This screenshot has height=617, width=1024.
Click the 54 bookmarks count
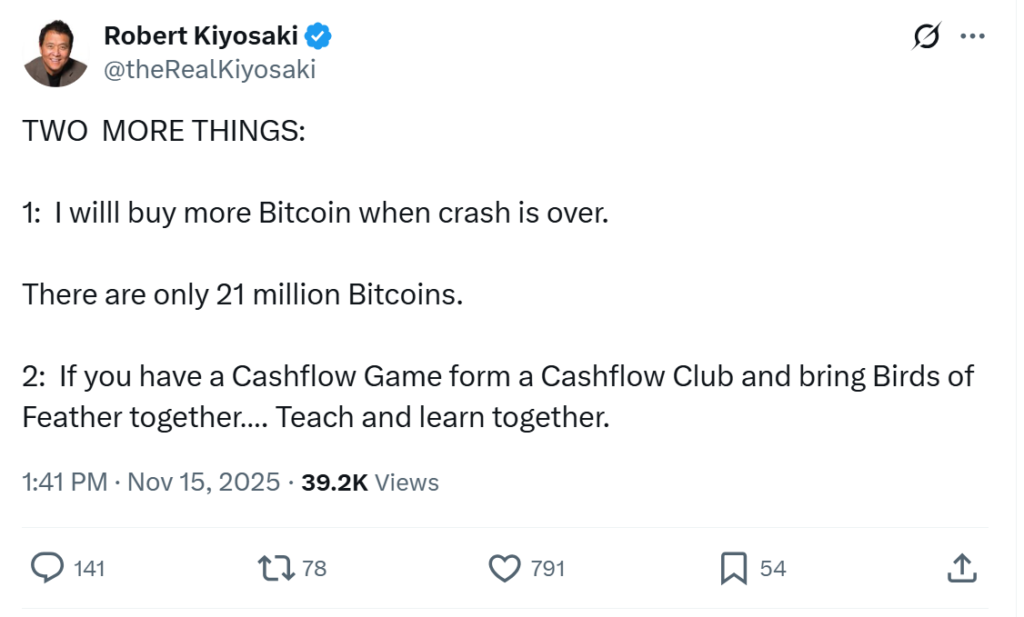coord(771,568)
